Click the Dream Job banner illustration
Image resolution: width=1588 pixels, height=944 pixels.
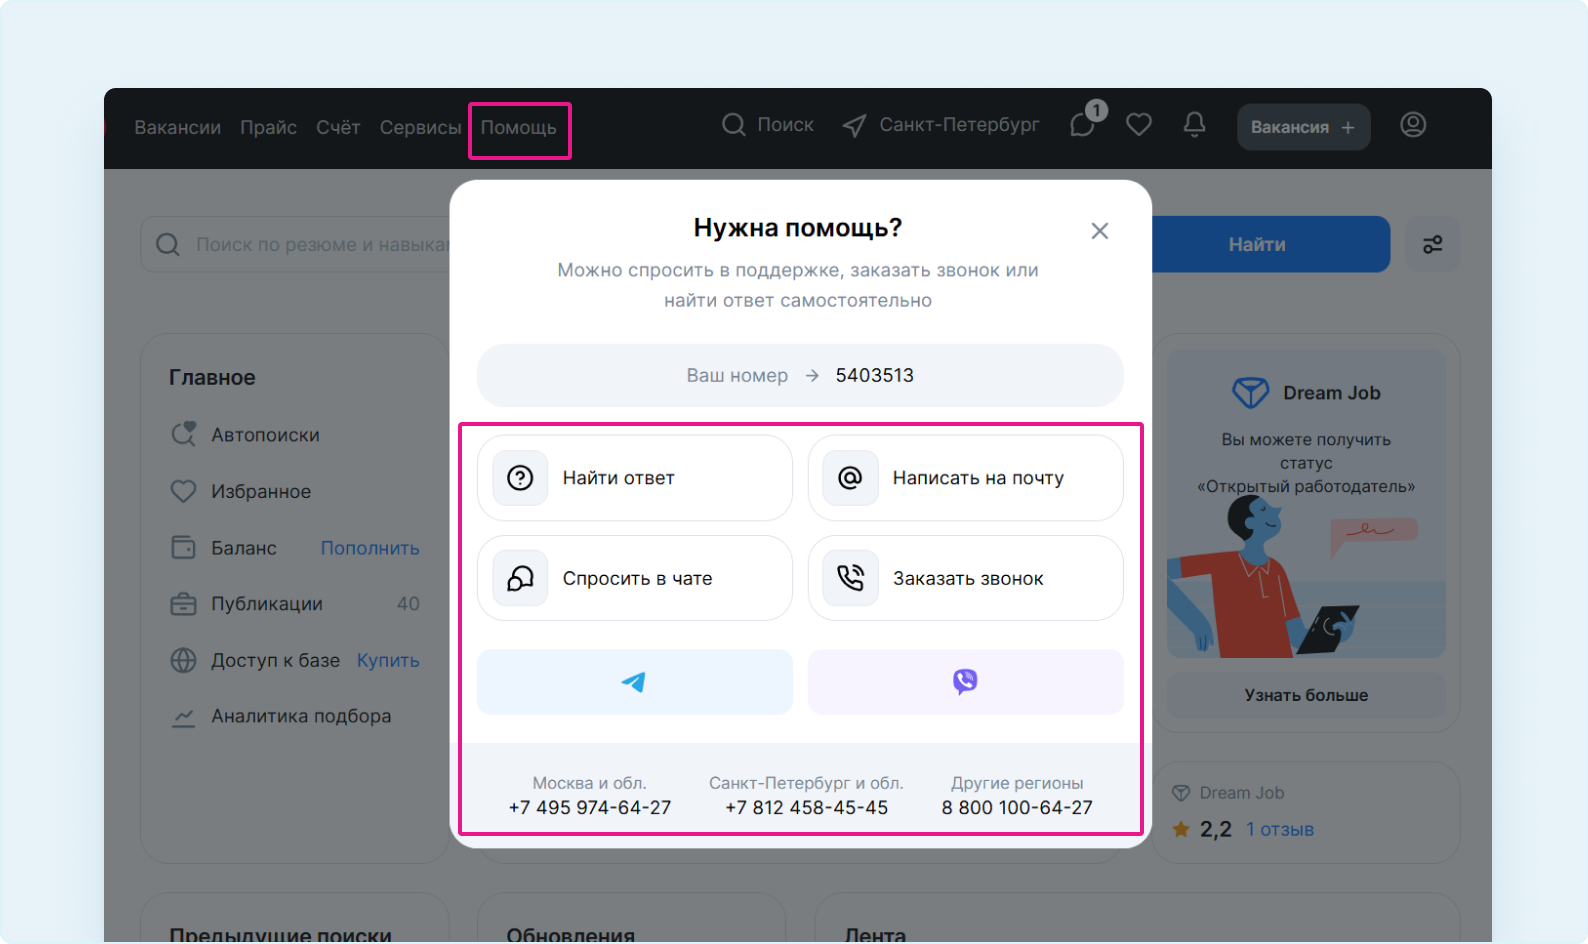[x=1306, y=577]
